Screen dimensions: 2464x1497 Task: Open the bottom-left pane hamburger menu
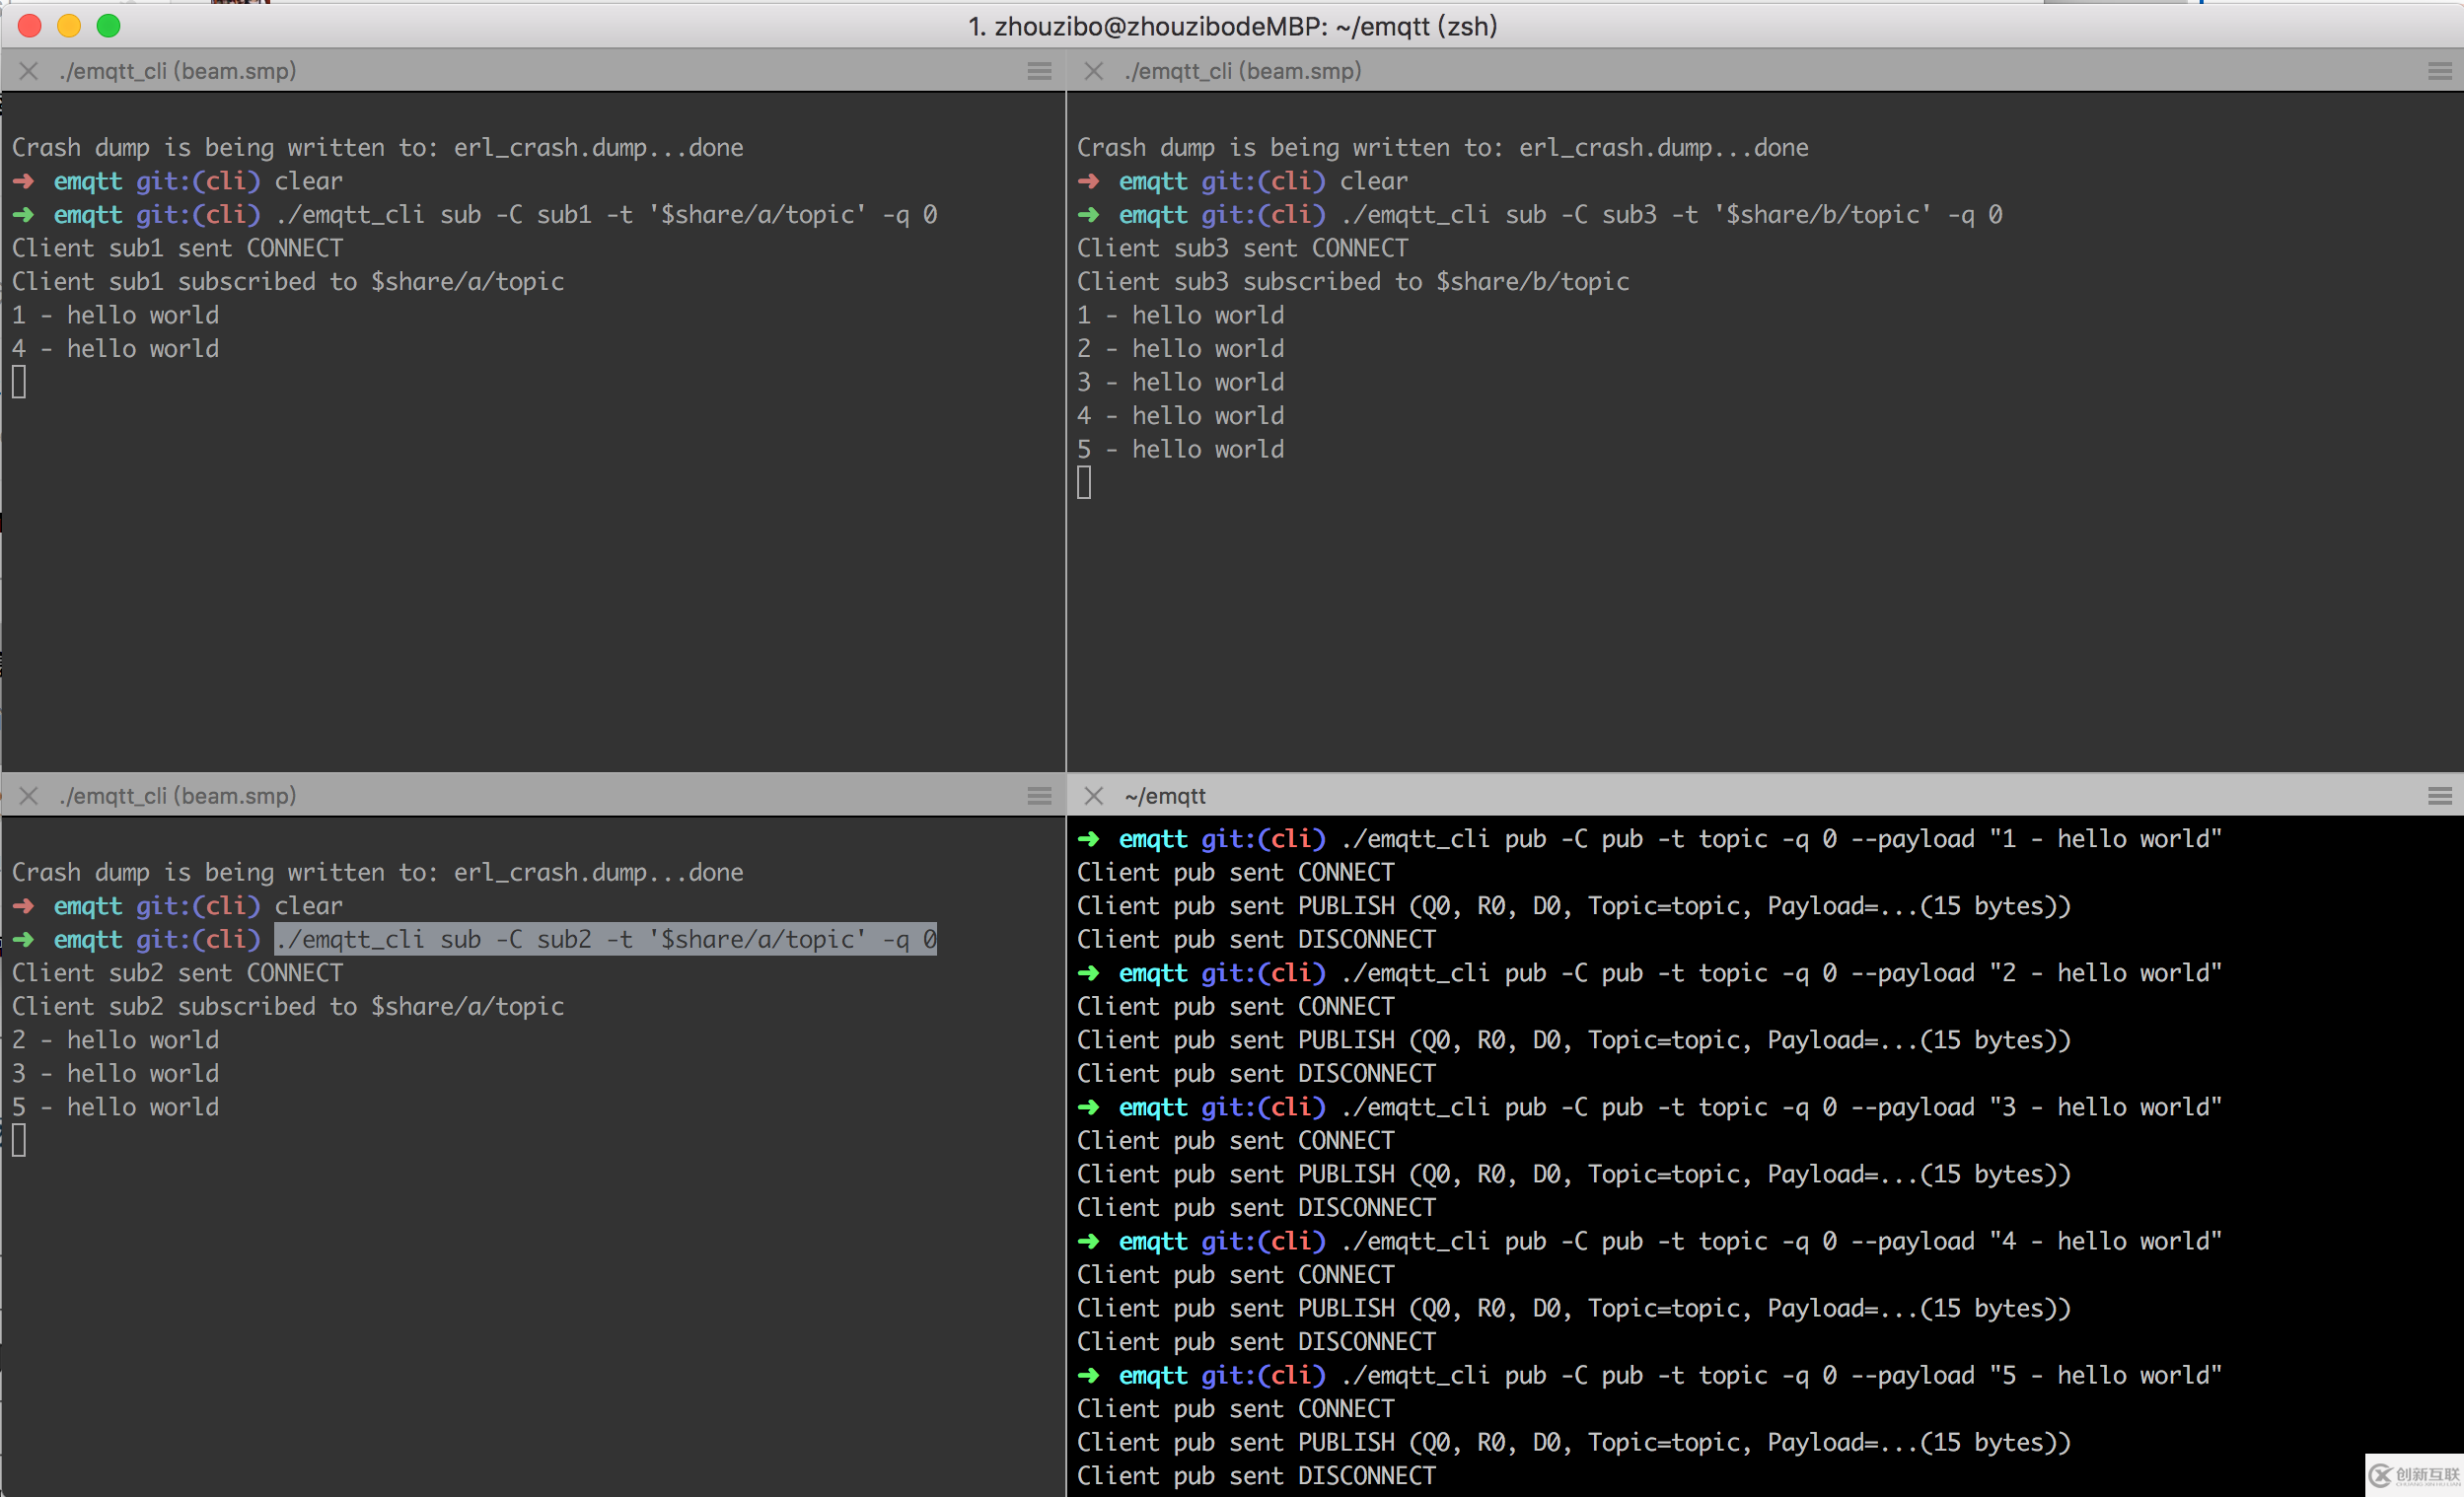(1039, 796)
